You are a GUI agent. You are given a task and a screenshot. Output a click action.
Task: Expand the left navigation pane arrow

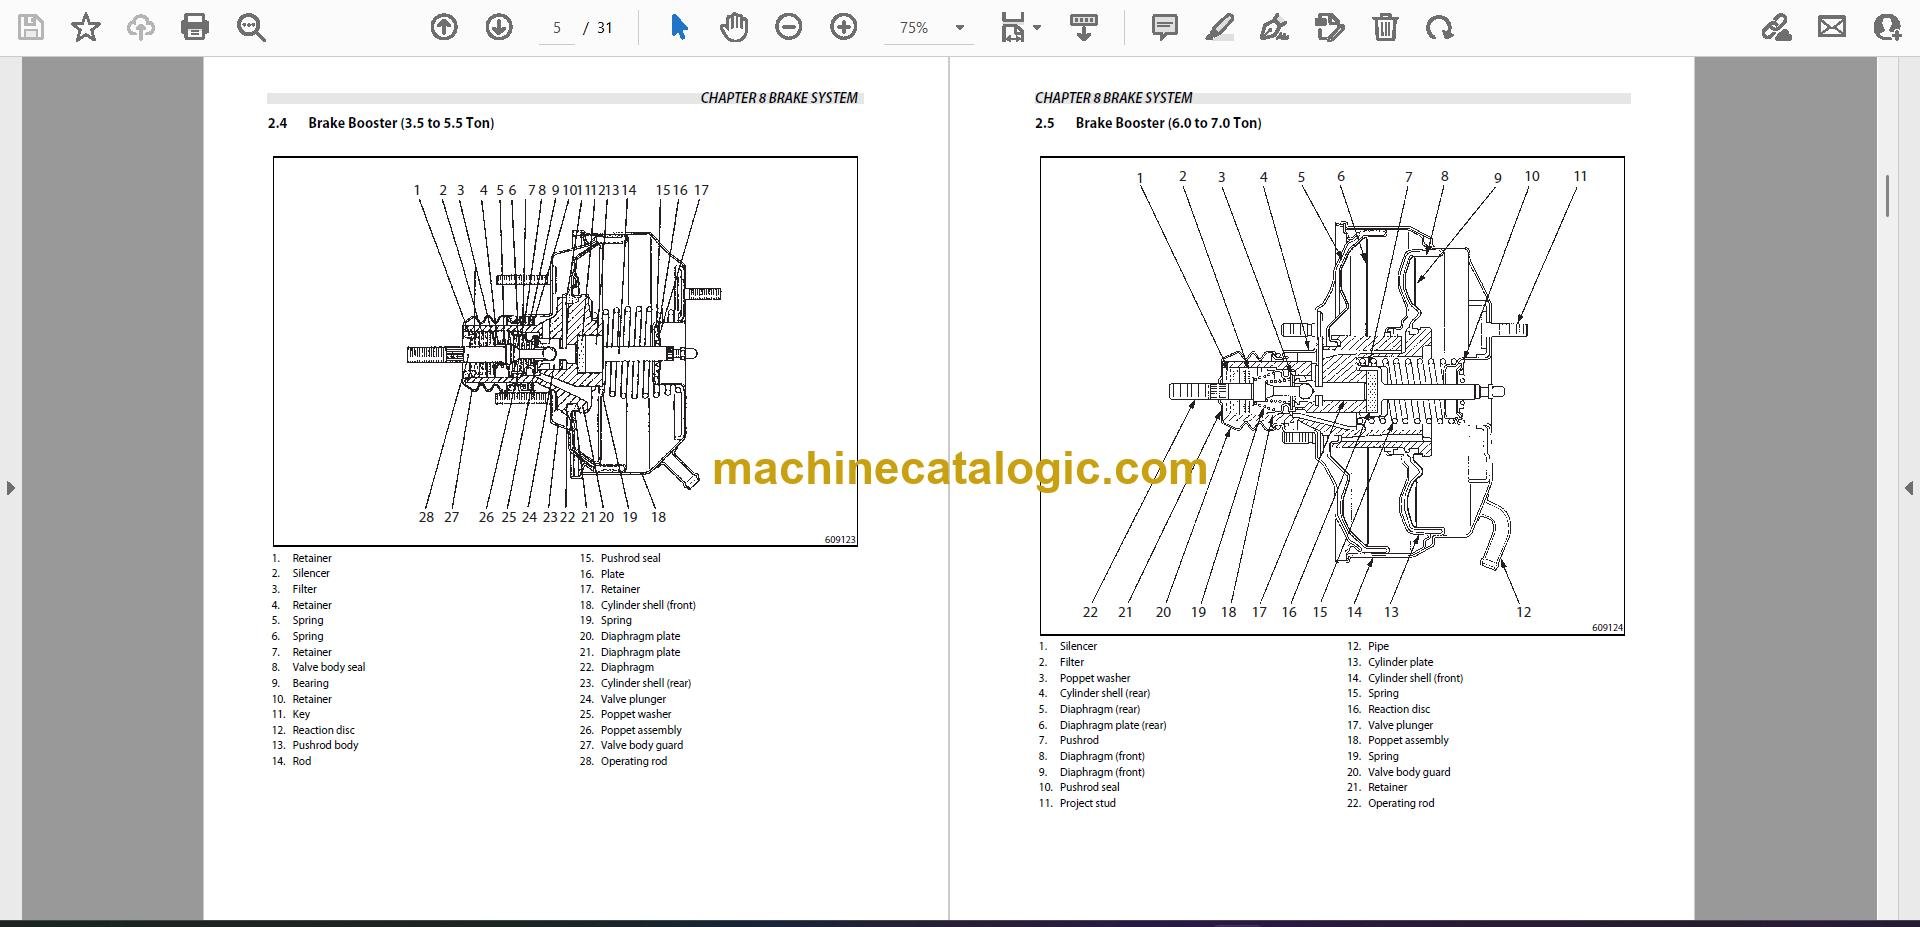(10, 488)
